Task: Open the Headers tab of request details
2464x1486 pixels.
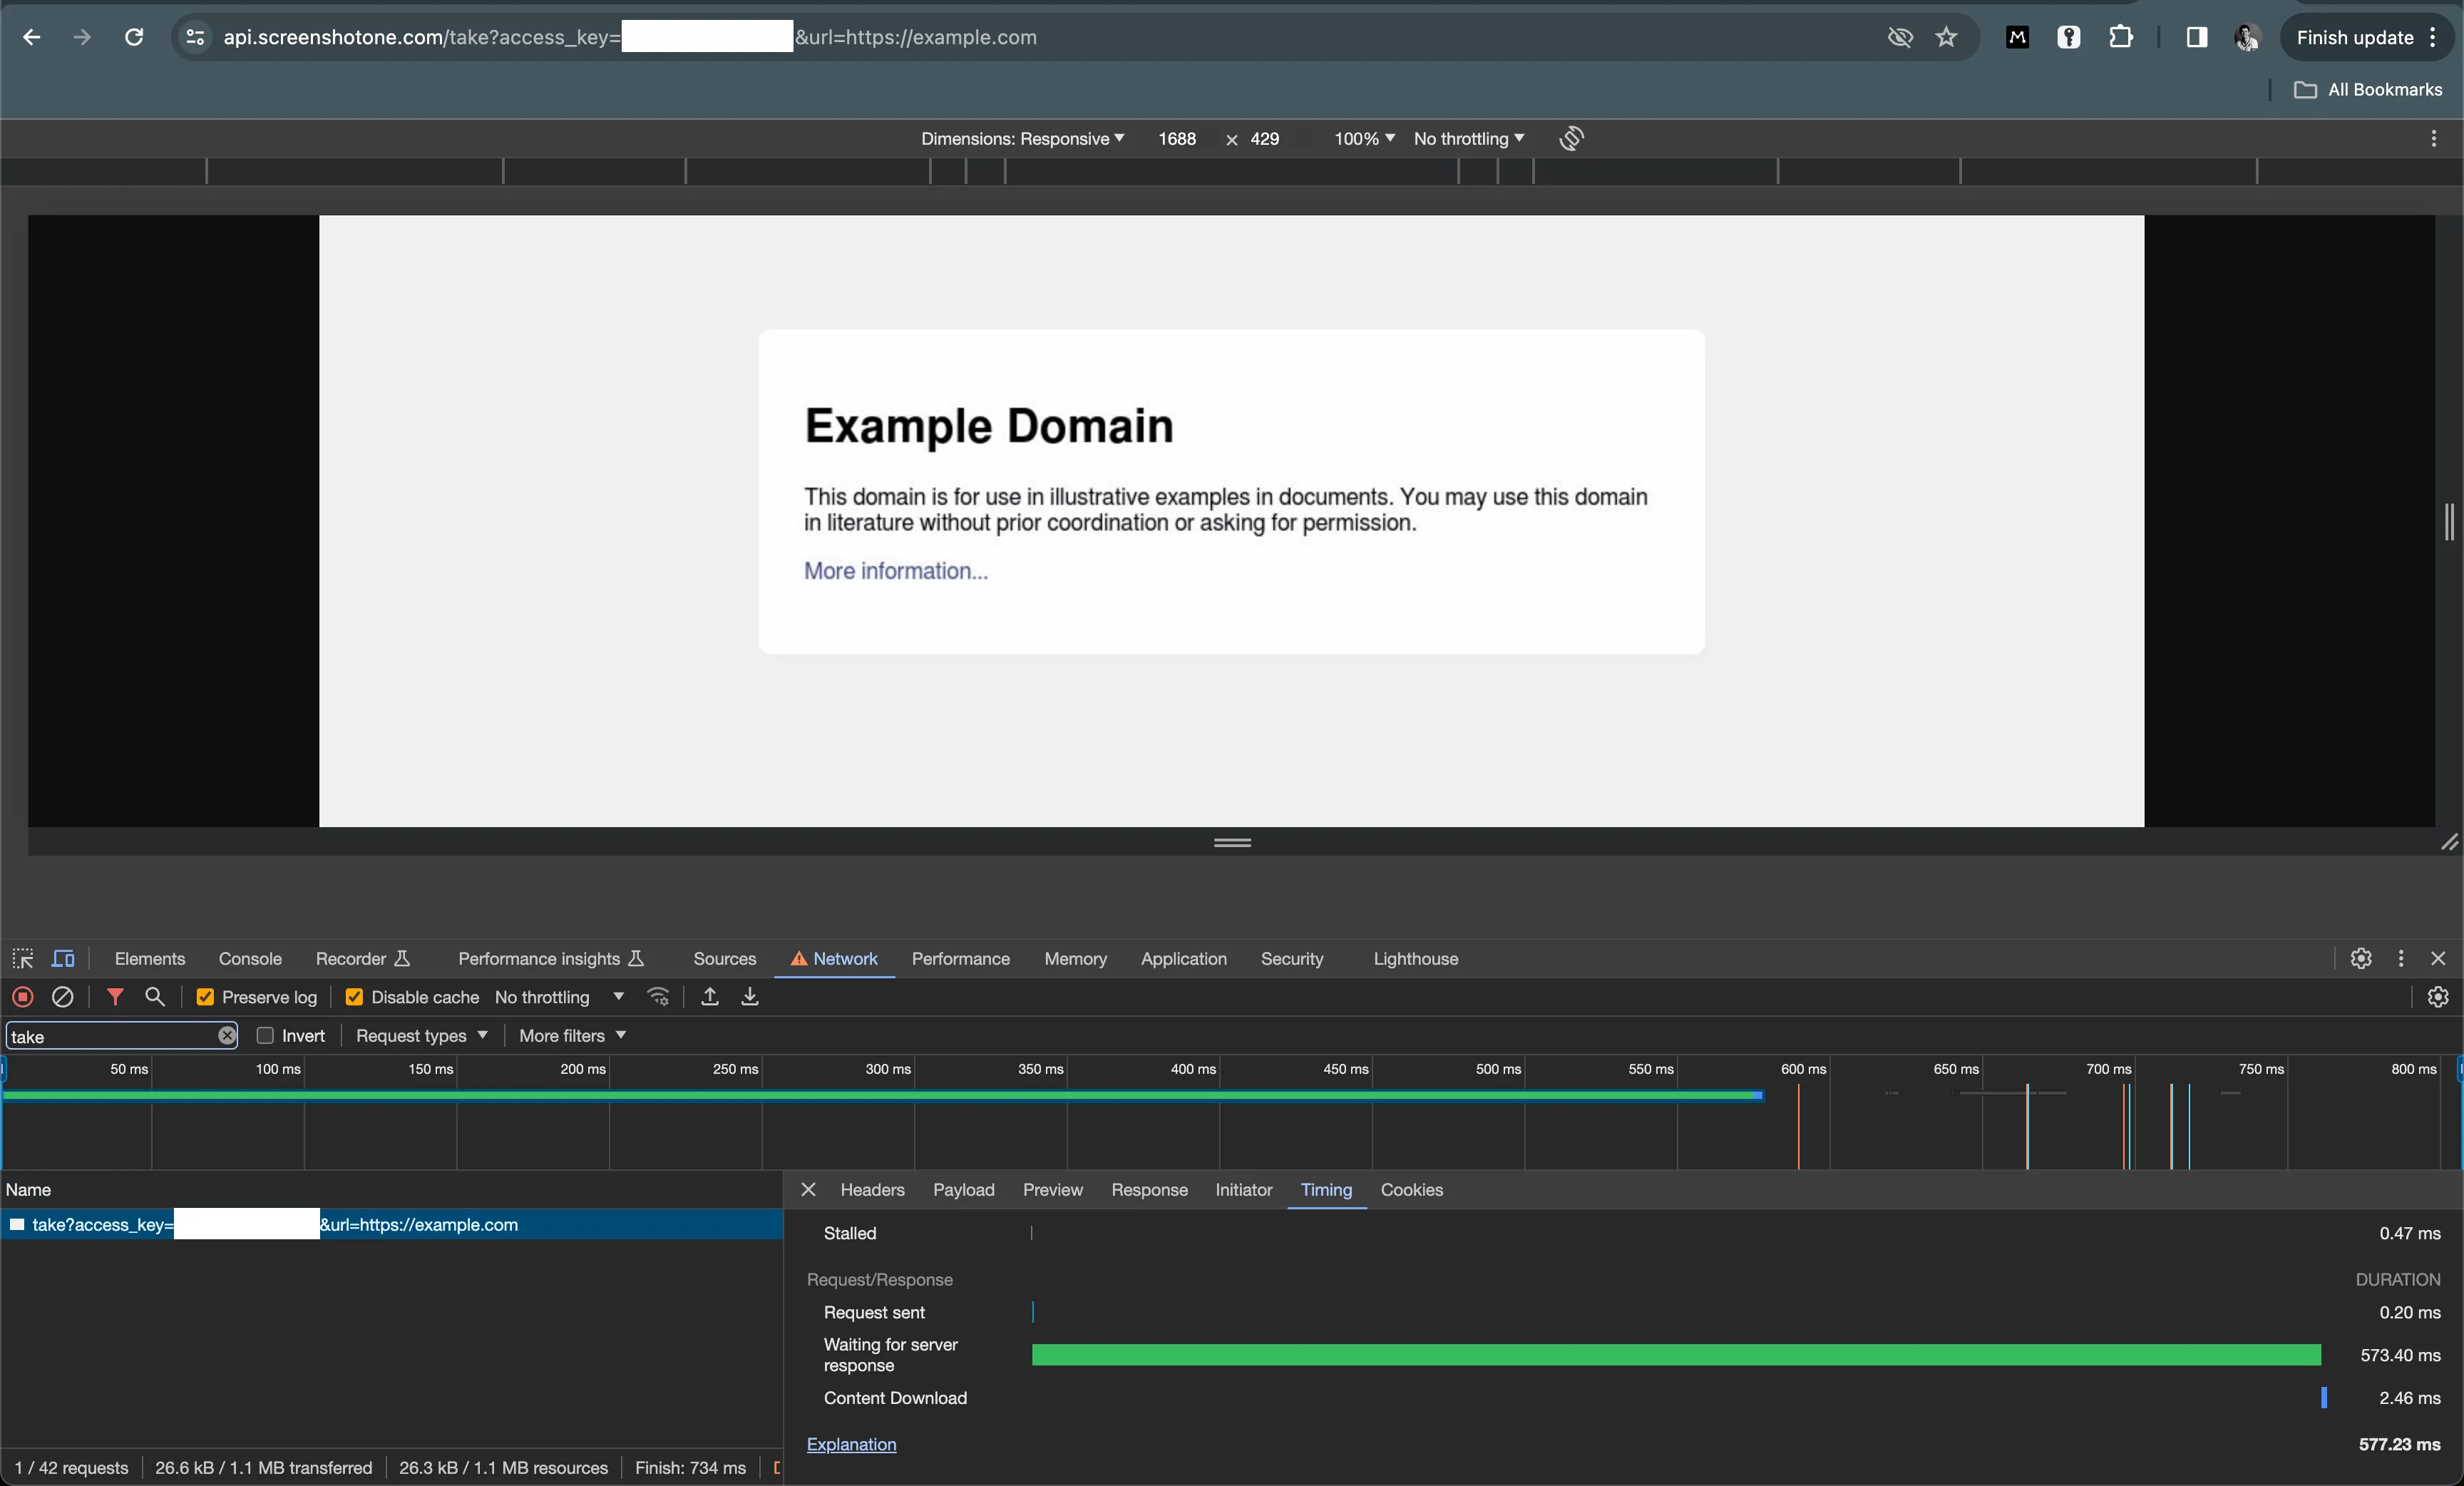Action: [x=872, y=1190]
